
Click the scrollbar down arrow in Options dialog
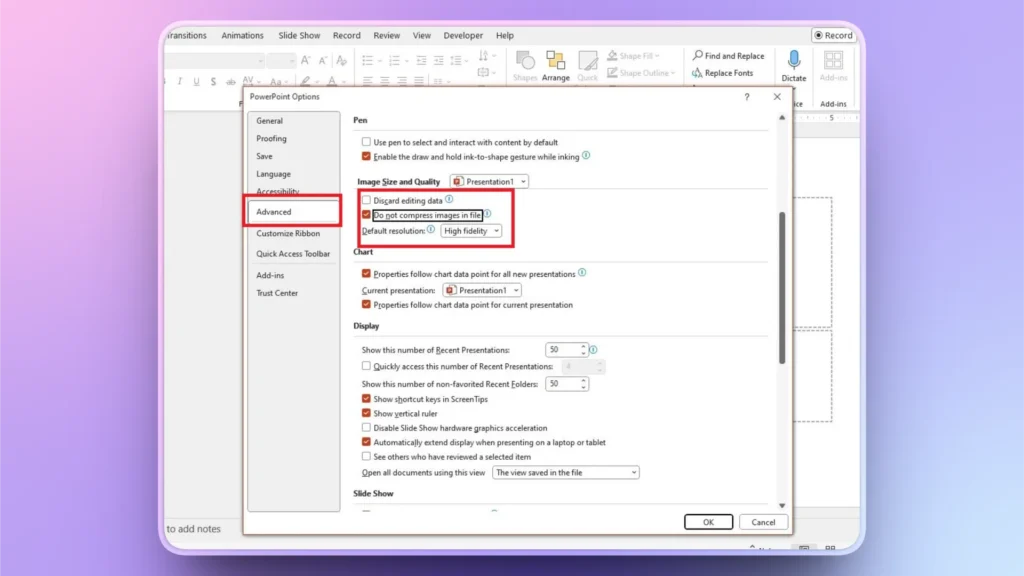tap(782, 505)
